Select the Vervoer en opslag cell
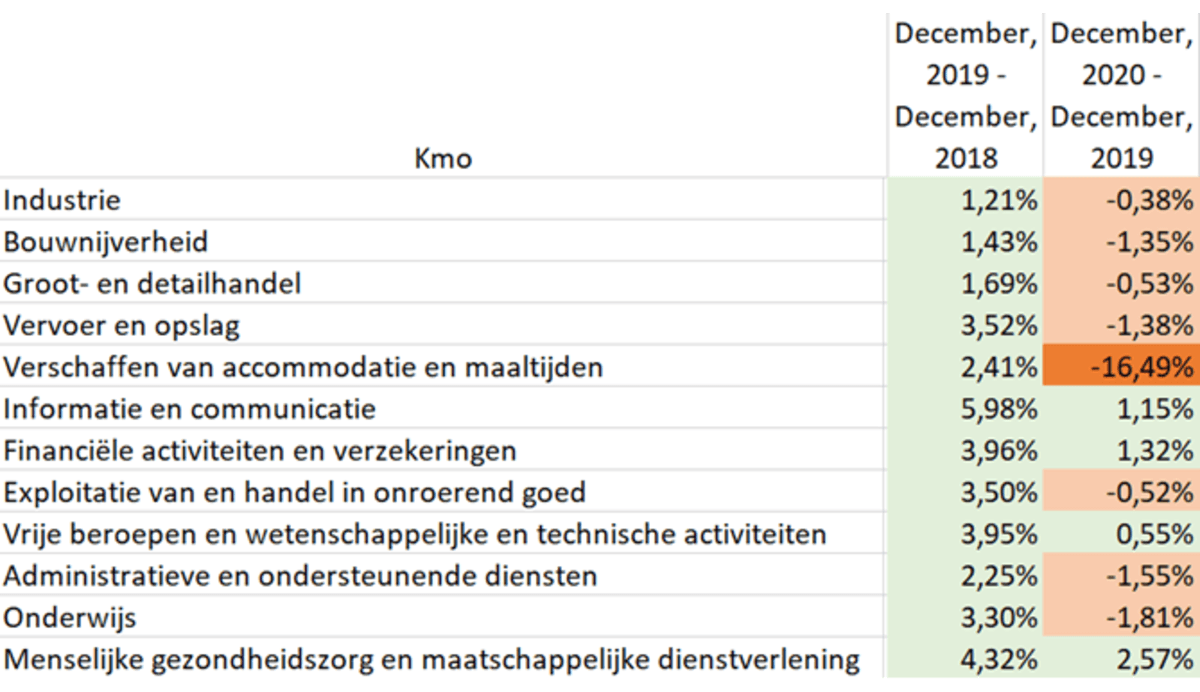Viewport: 1200px width, 692px height. tap(122, 326)
